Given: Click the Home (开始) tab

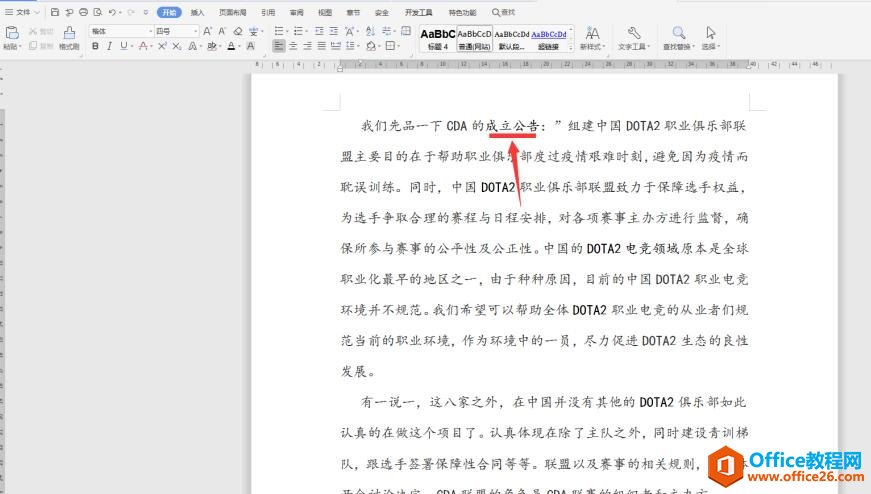Looking at the screenshot, I should click(x=169, y=12).
